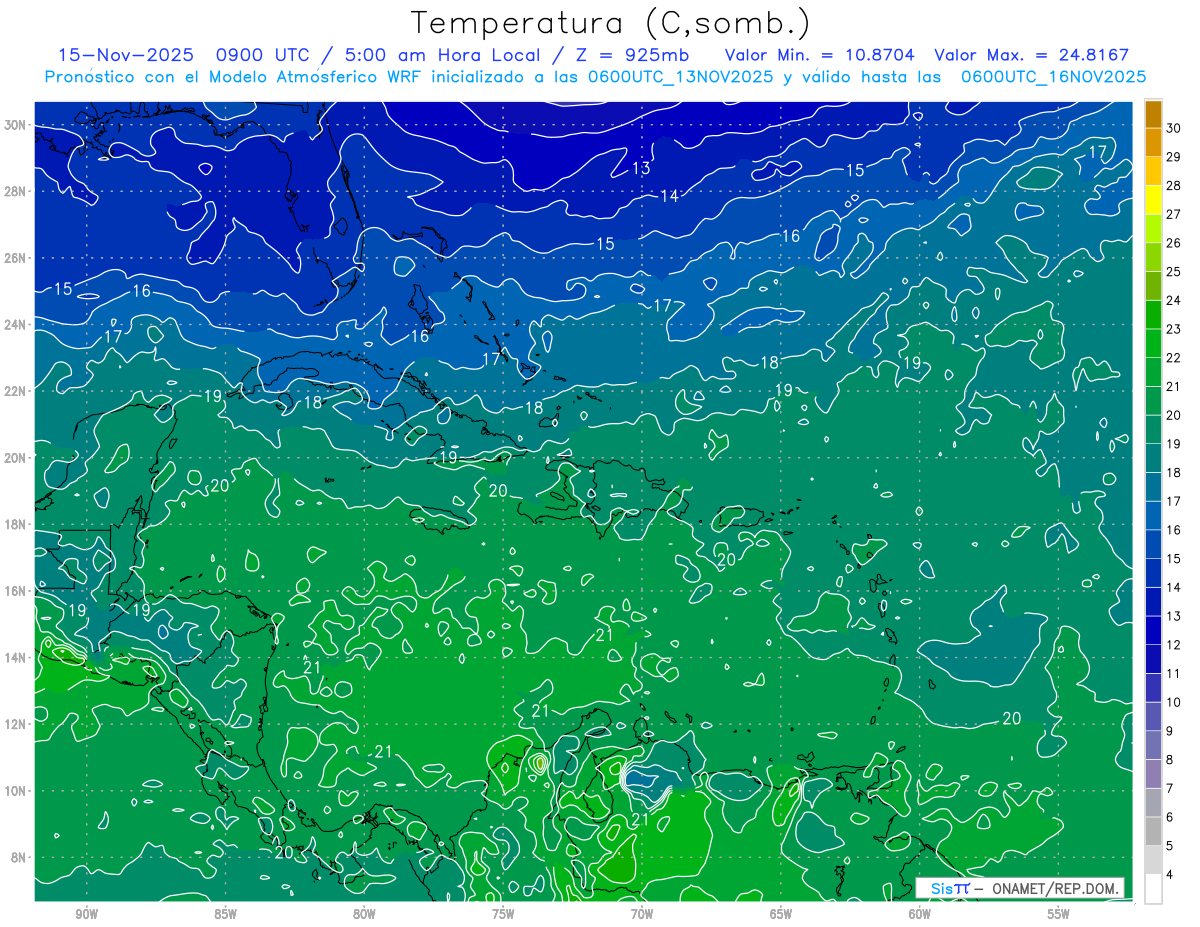This screenshot has width=1200, height=927.
Task: Click the white color scale swatch below 4
Action: pyautogui.click(x=1153, y=889)
